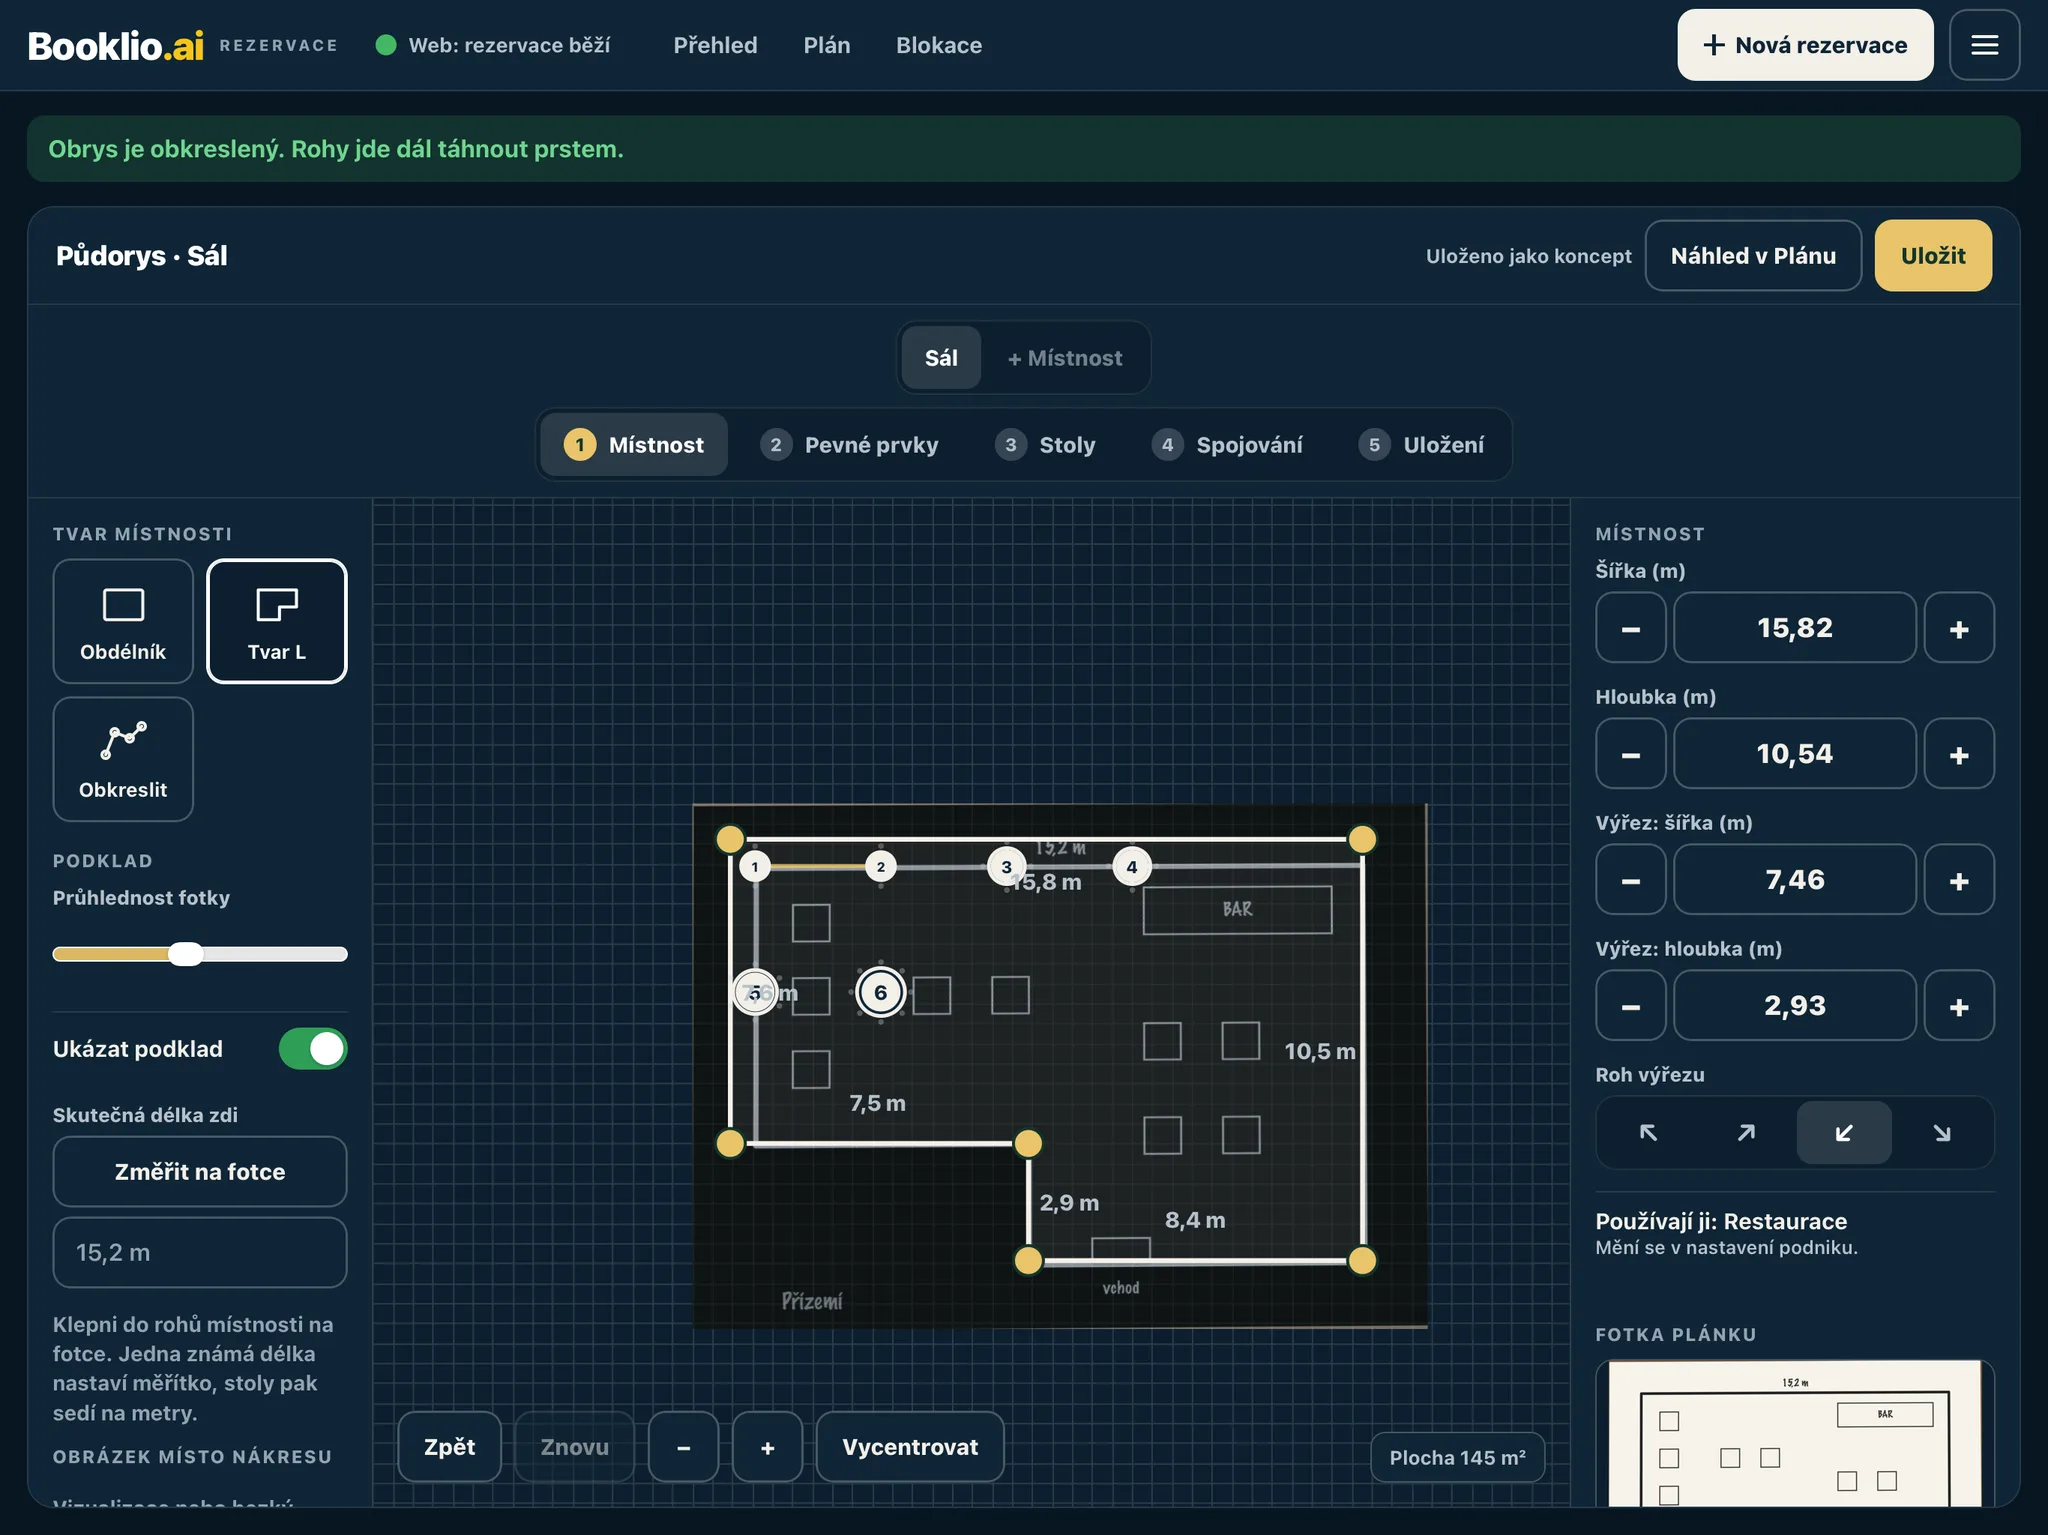2048x1535 pixels.
Task: Zoom out canvas with minus button
Action: [683, 1447]
